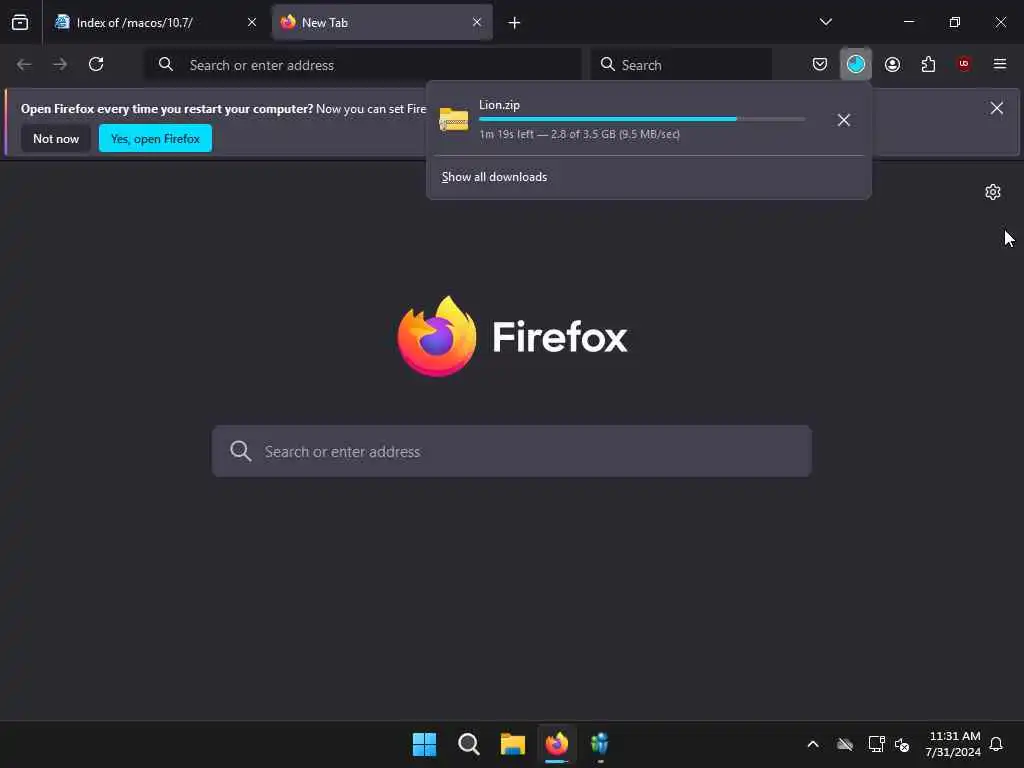Click Show all downloads
This screenshot has height=768, width=1024.
tap(494, 177)
